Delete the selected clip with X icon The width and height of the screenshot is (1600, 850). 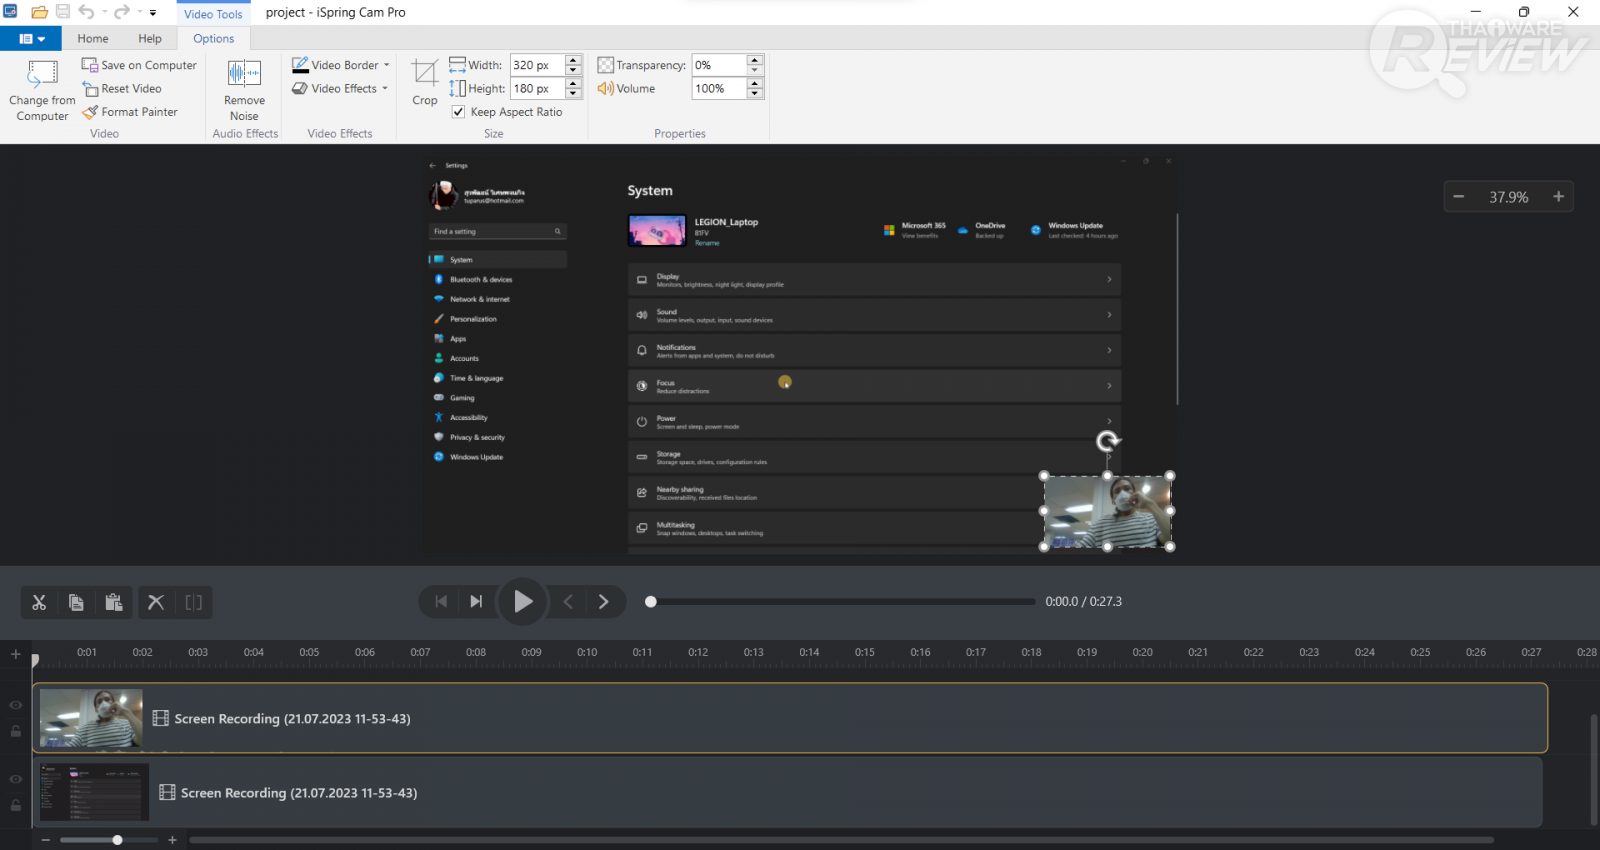tap(156, 602)
